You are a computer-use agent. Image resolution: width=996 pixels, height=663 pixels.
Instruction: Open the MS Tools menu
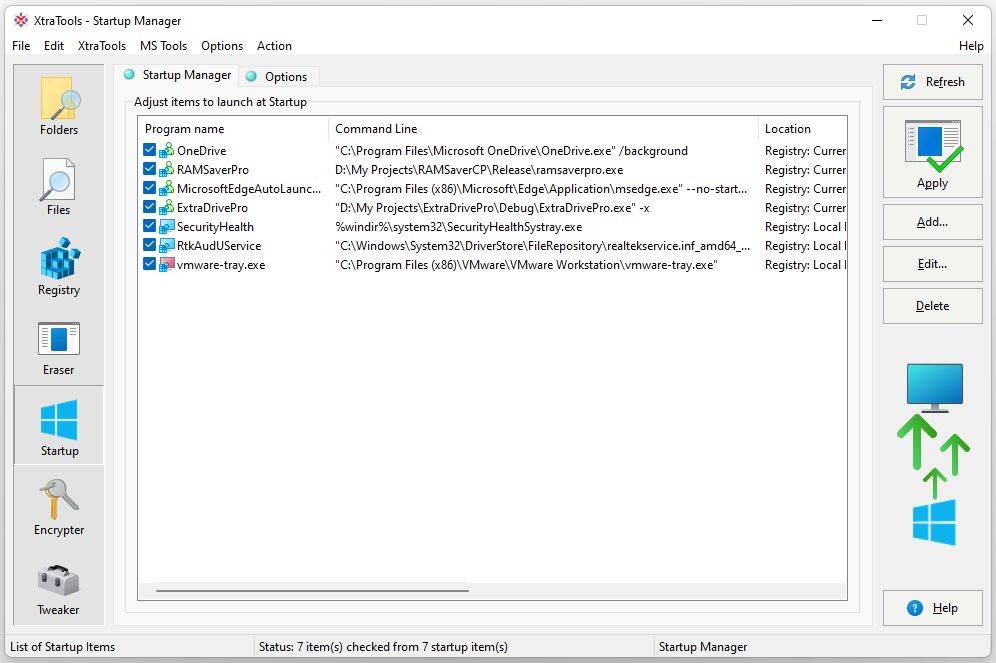click(163, 46)
